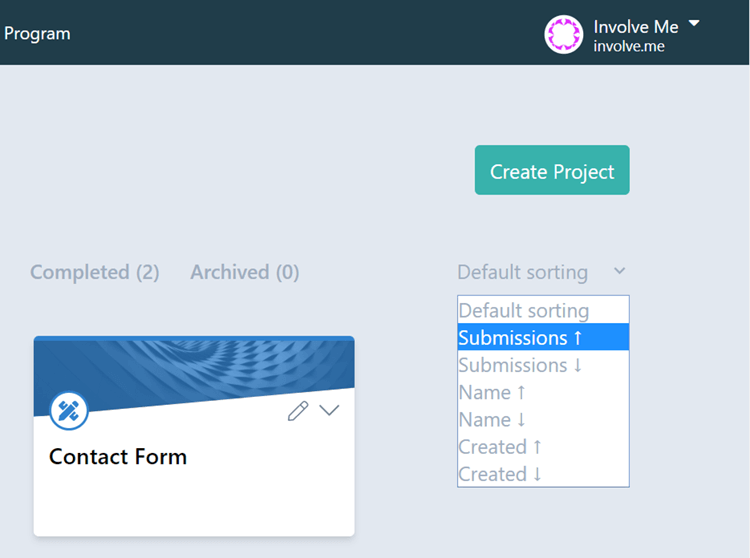Select Name descending sort option
The height and width of the screenshot is (558, 750).
(543, 419)
